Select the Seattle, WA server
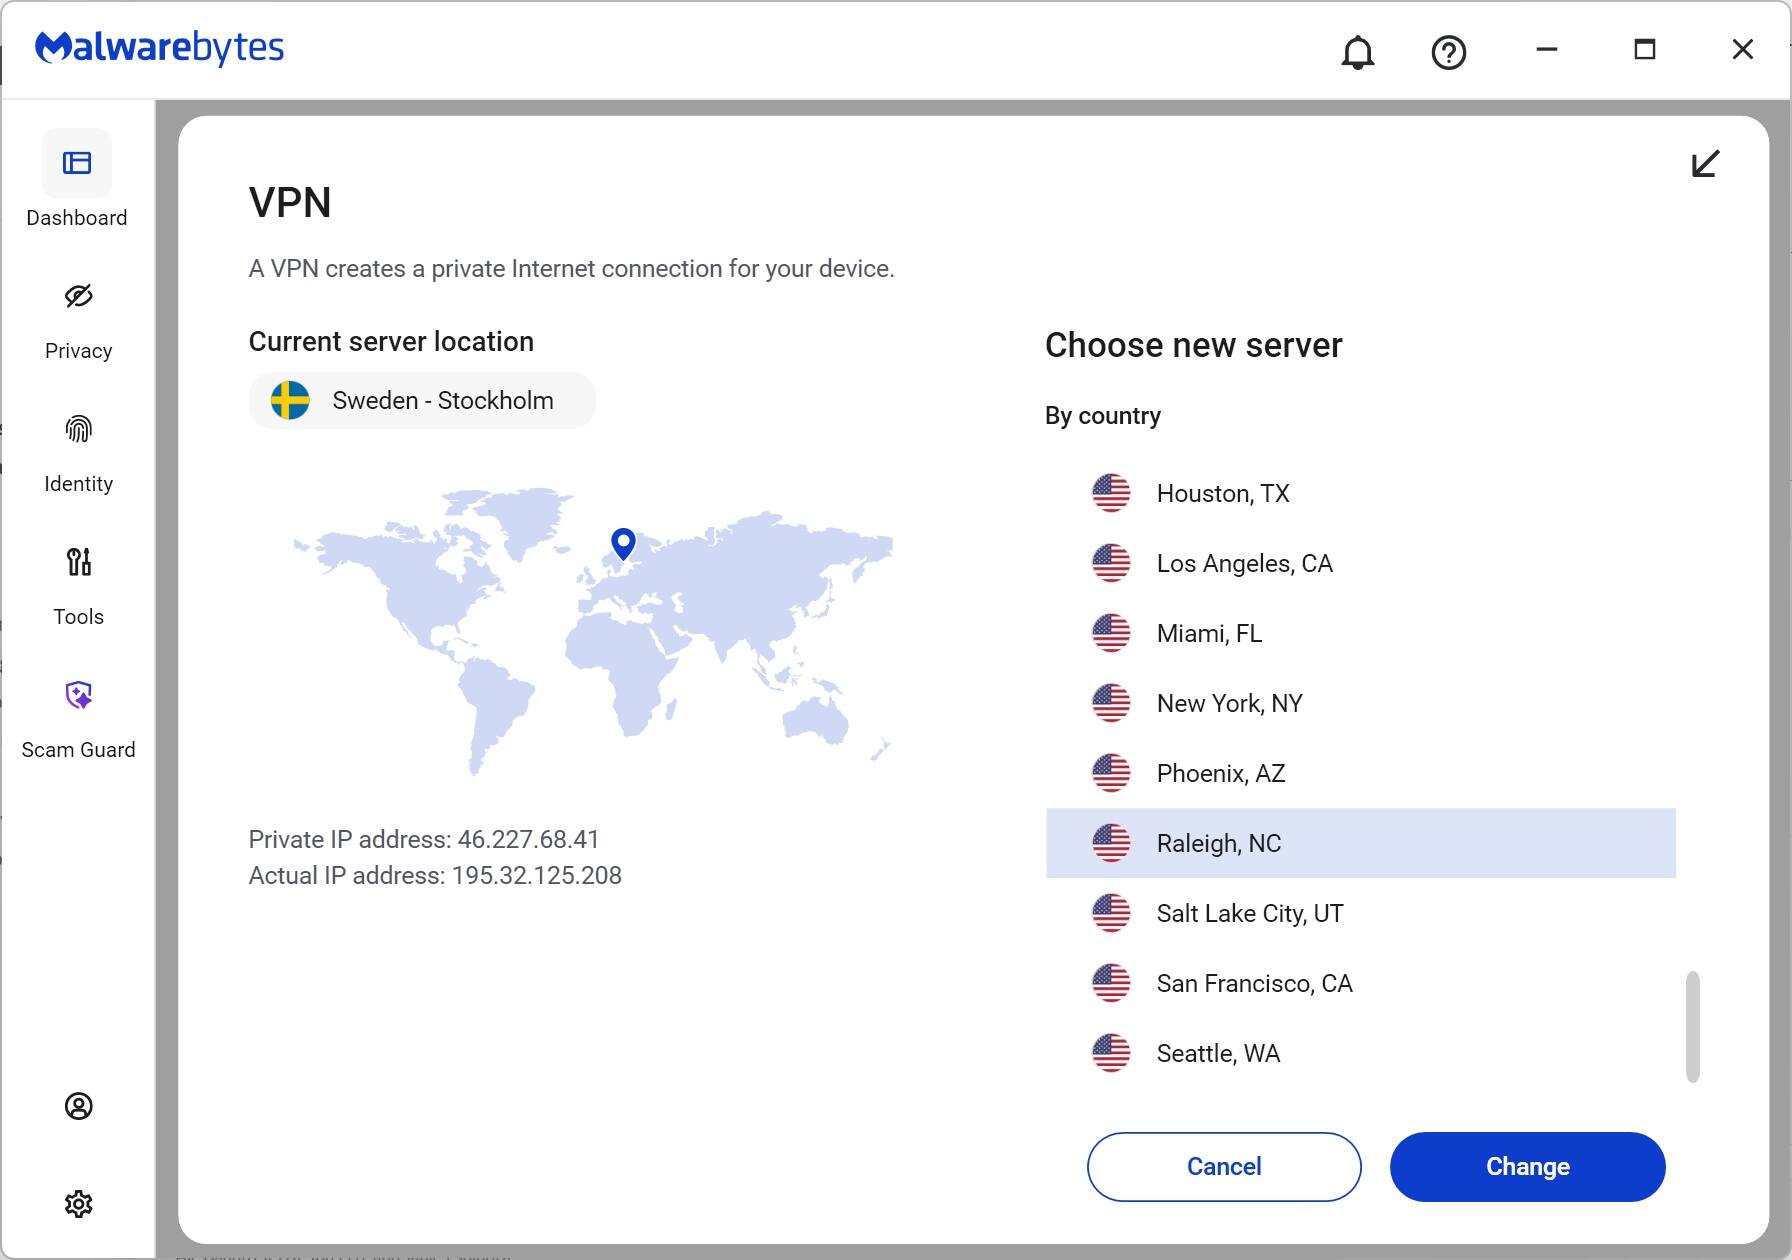 (1361, 1053)
